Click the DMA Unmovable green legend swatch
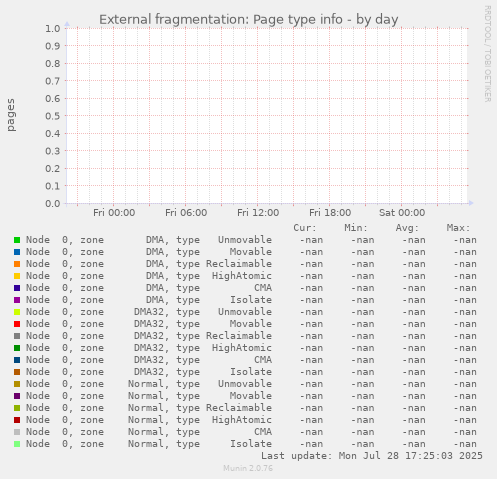 (17, 240)
